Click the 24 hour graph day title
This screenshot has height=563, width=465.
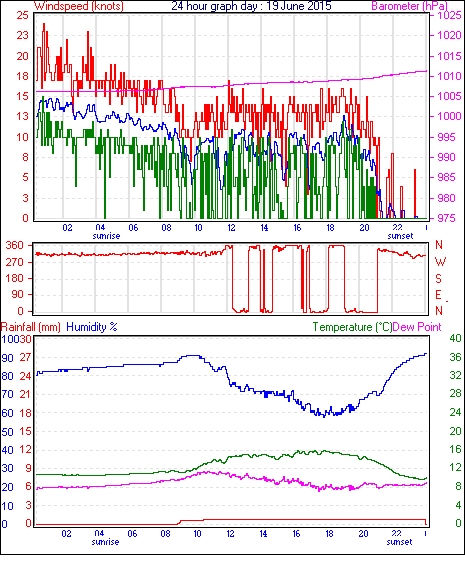pos(251,6)
